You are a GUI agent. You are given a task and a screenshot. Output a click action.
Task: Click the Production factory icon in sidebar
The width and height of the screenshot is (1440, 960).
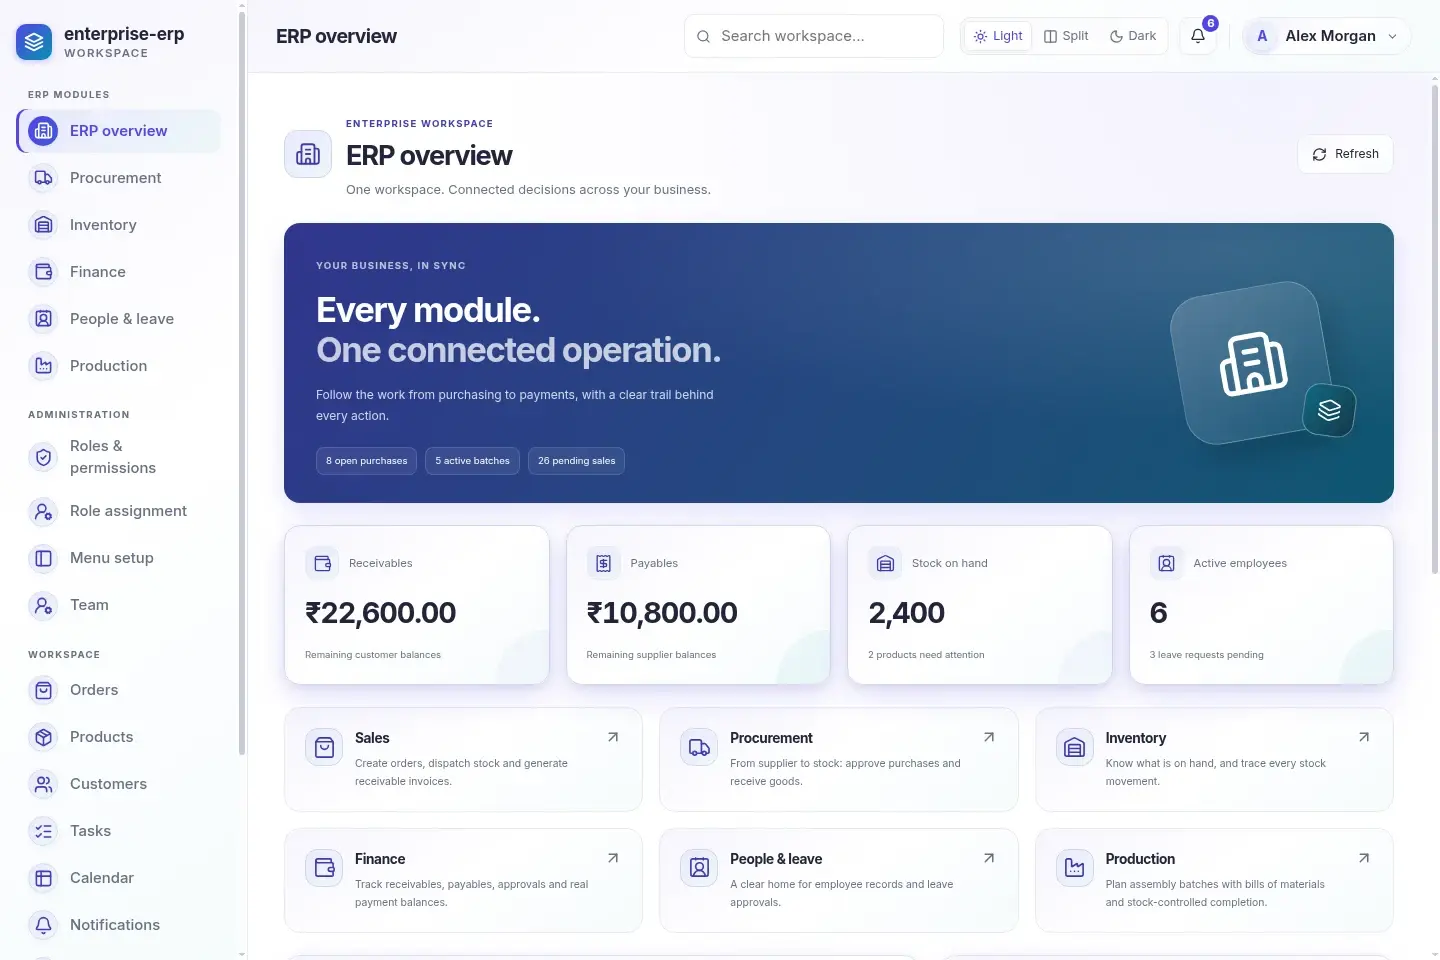43,366
